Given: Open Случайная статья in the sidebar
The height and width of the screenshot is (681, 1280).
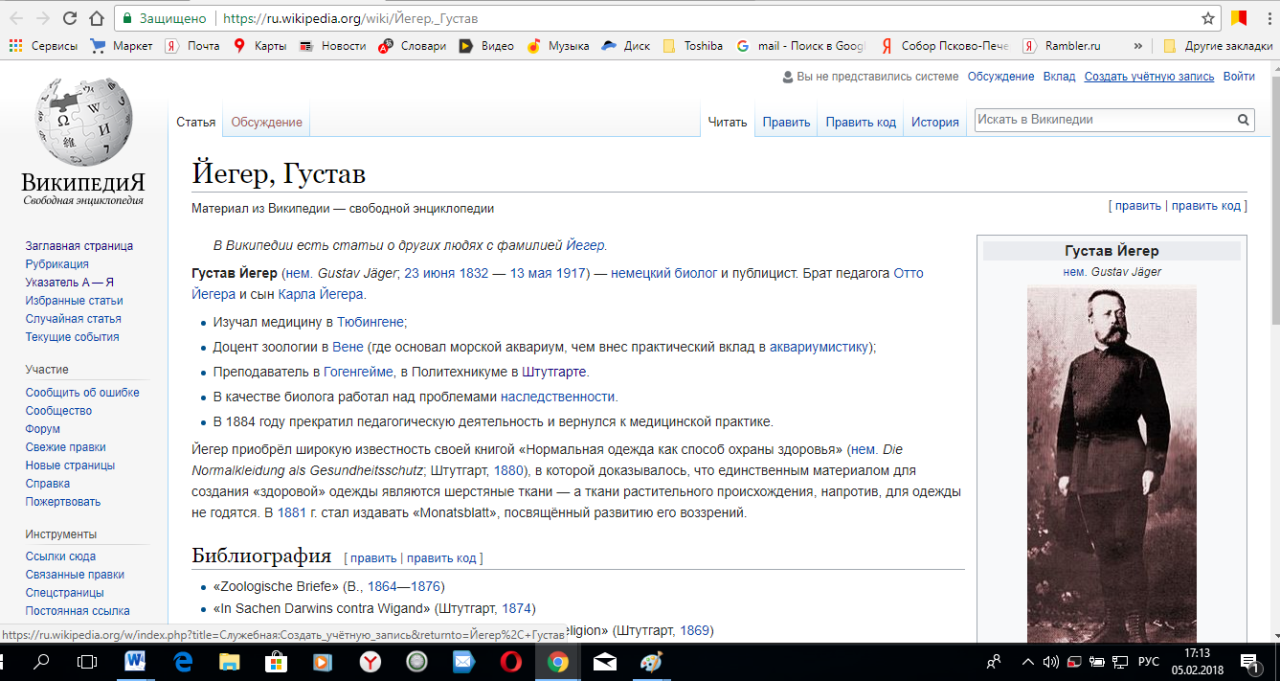Looking at the screenshot, I should 73,319.
